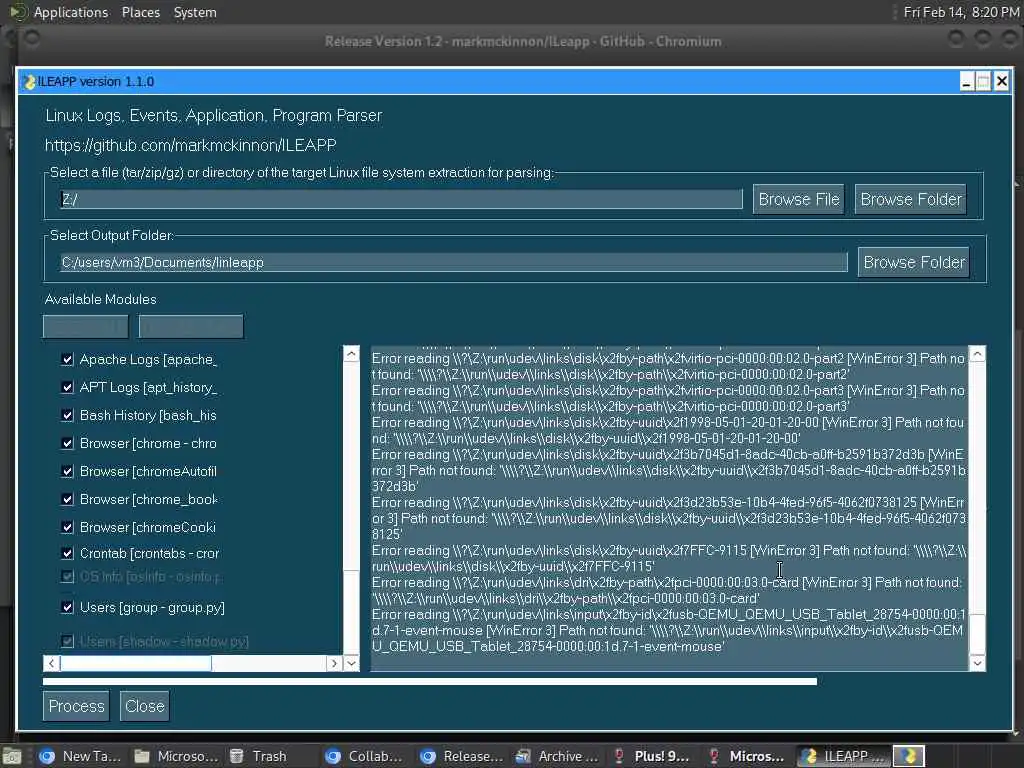Click the clock showing Fri Feb 14
This screenshot has height=768, width=1024.
[x=961, y=12]
